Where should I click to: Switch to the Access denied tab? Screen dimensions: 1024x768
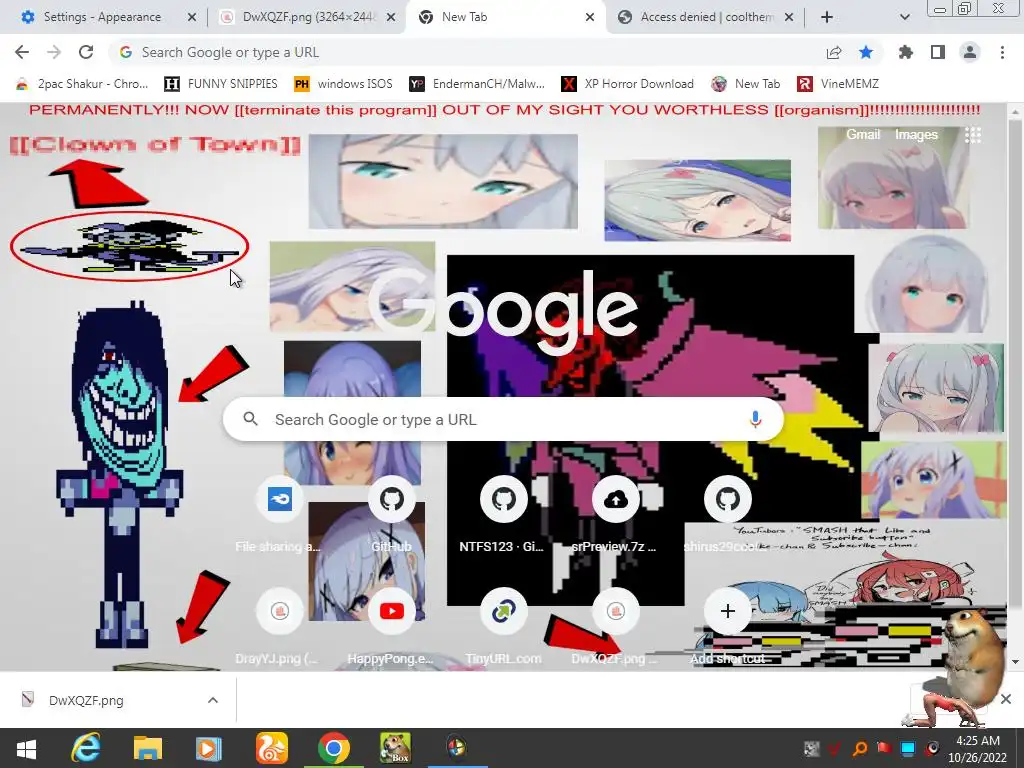(705, 17)
